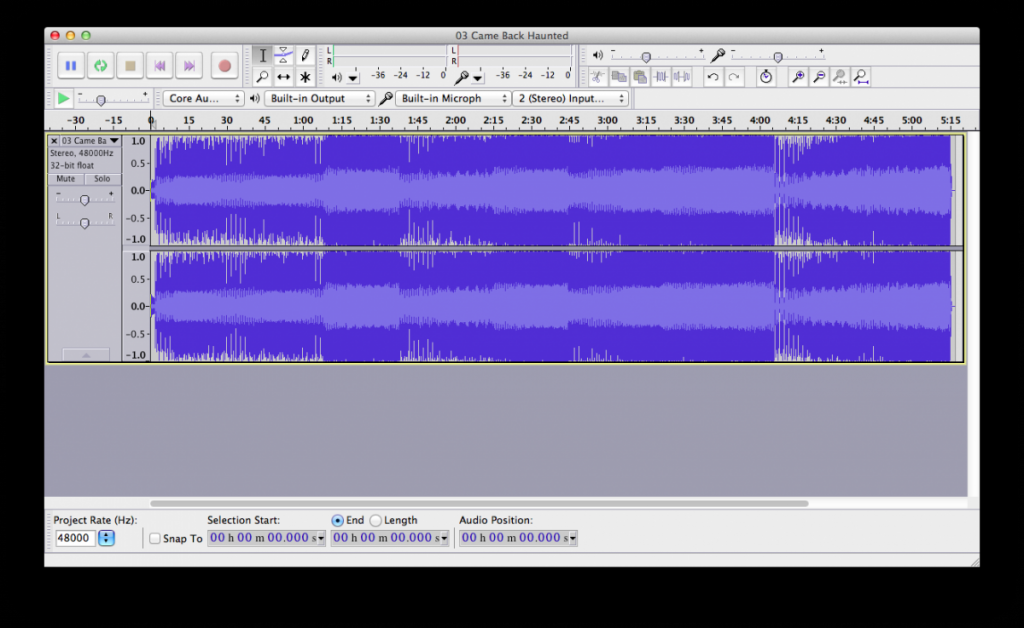This screenshot has height=628, width=1024.
Task: Click the Zoom Out magnifier
Action: (x=818, y=77)
